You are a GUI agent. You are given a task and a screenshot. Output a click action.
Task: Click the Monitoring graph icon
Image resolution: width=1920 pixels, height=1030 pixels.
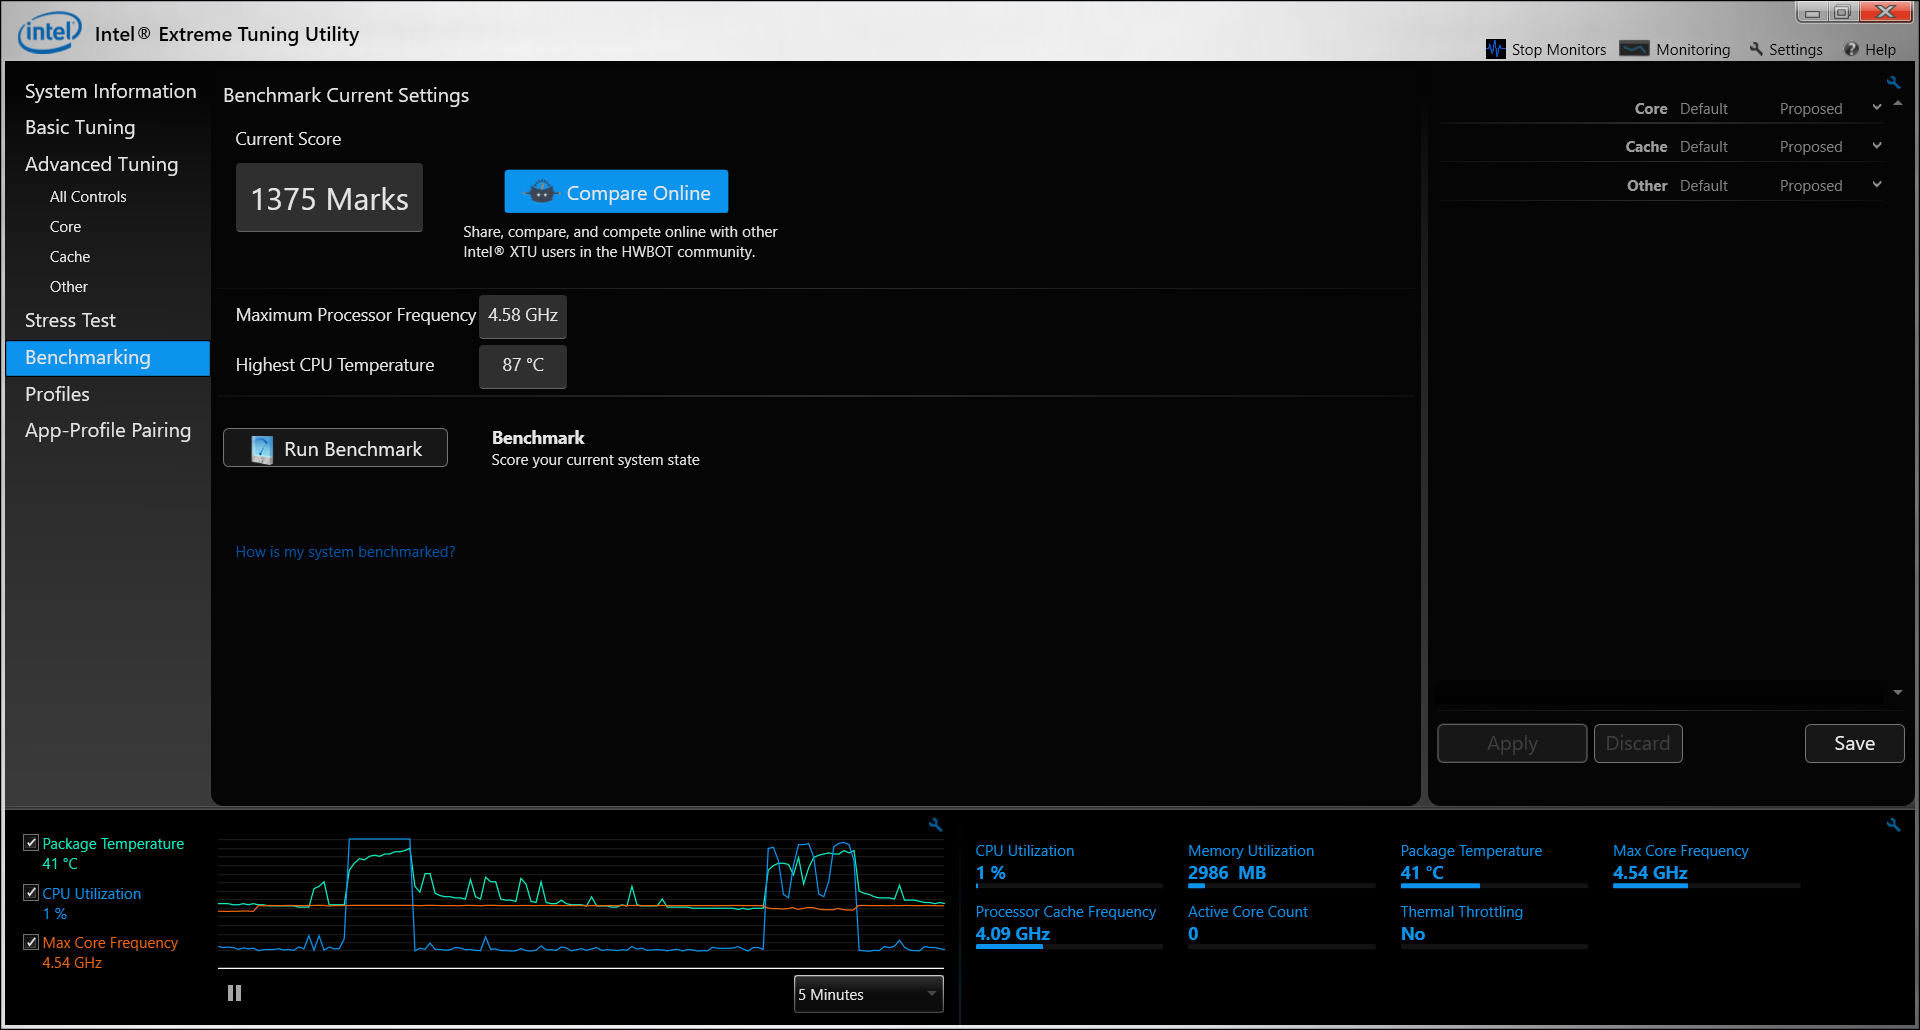tap(1634, 49)
